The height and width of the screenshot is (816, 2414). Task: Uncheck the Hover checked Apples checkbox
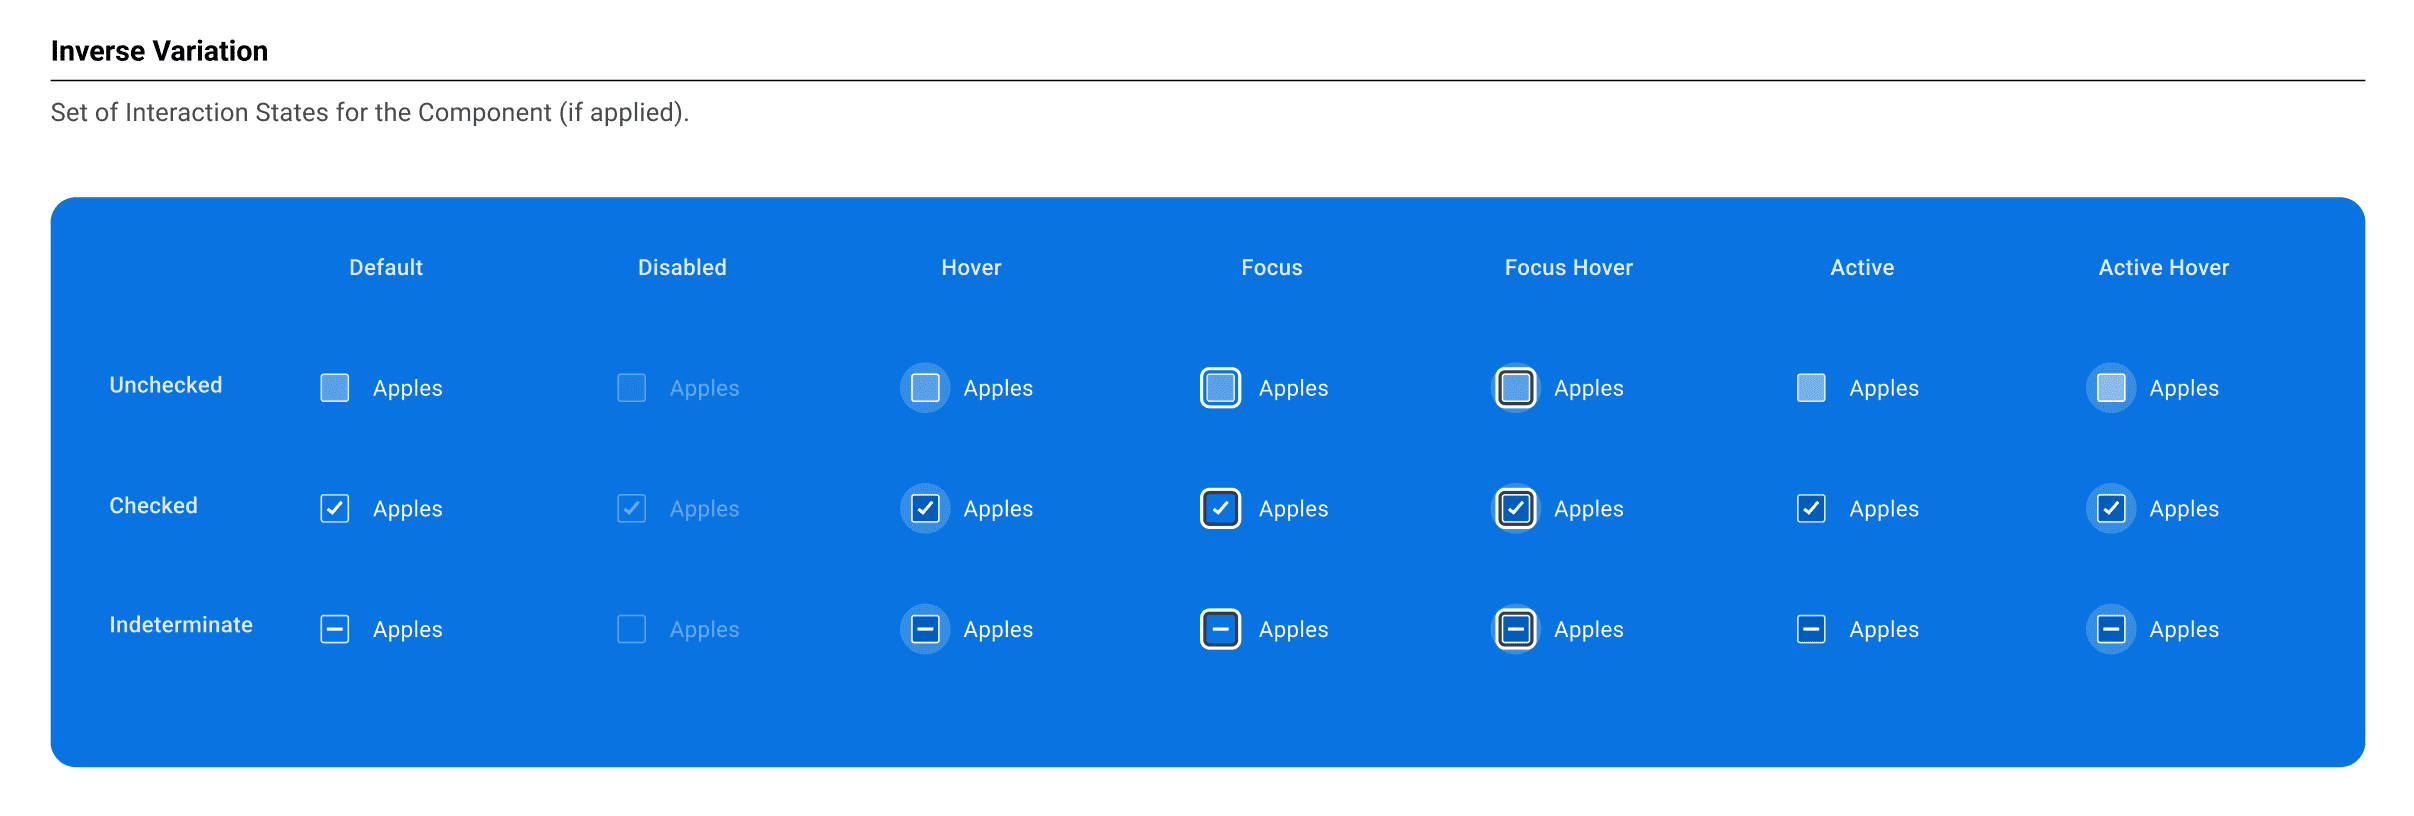925,509
